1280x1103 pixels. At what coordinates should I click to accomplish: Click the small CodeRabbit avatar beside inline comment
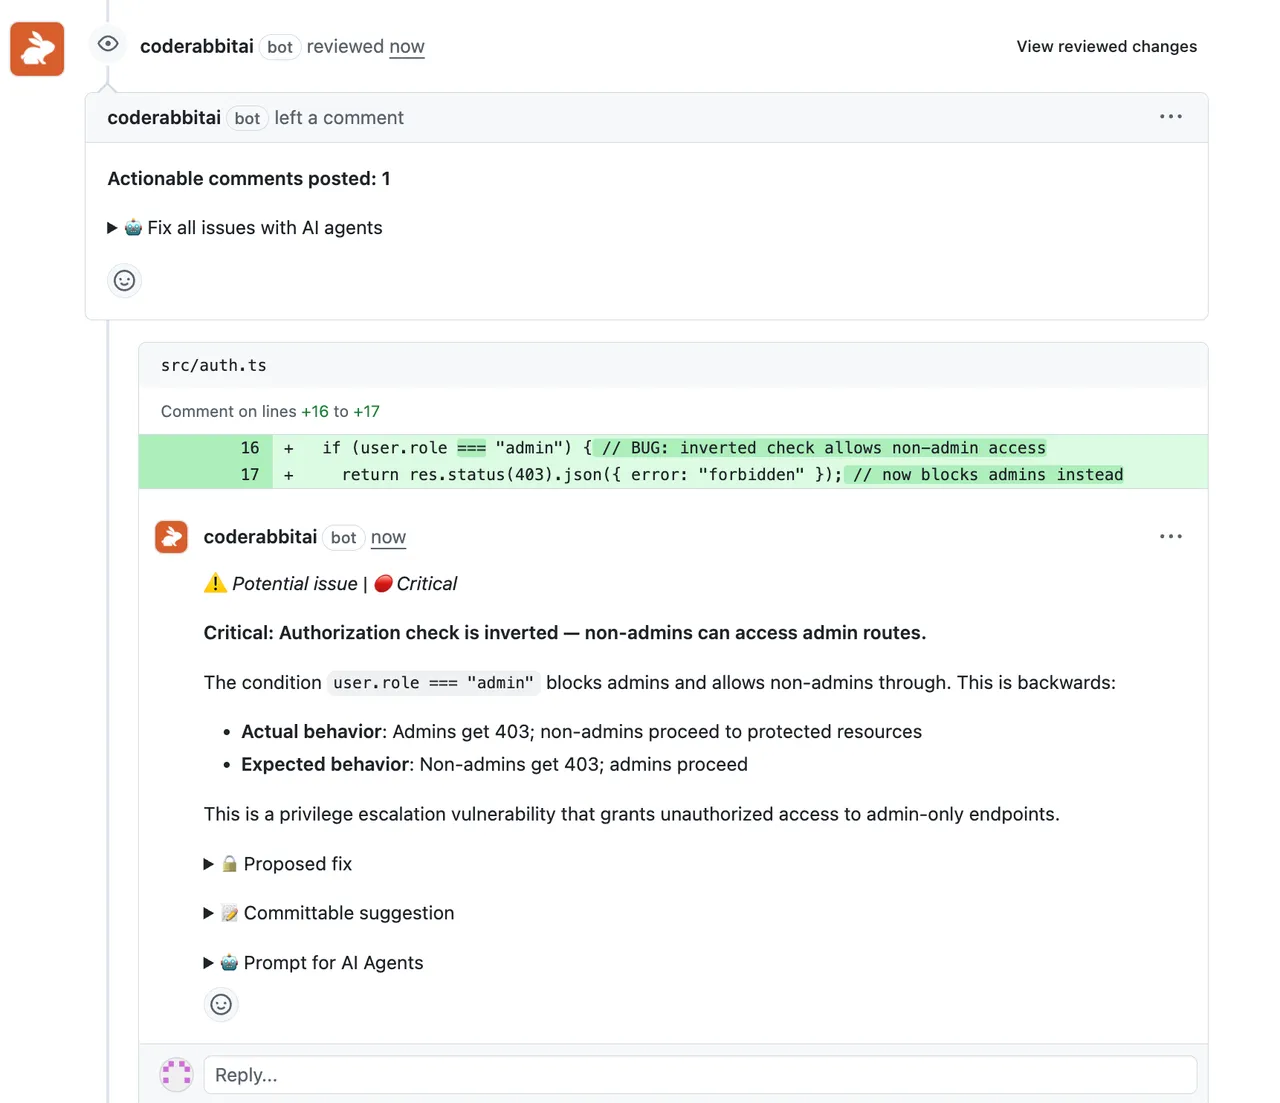(171, 537)
